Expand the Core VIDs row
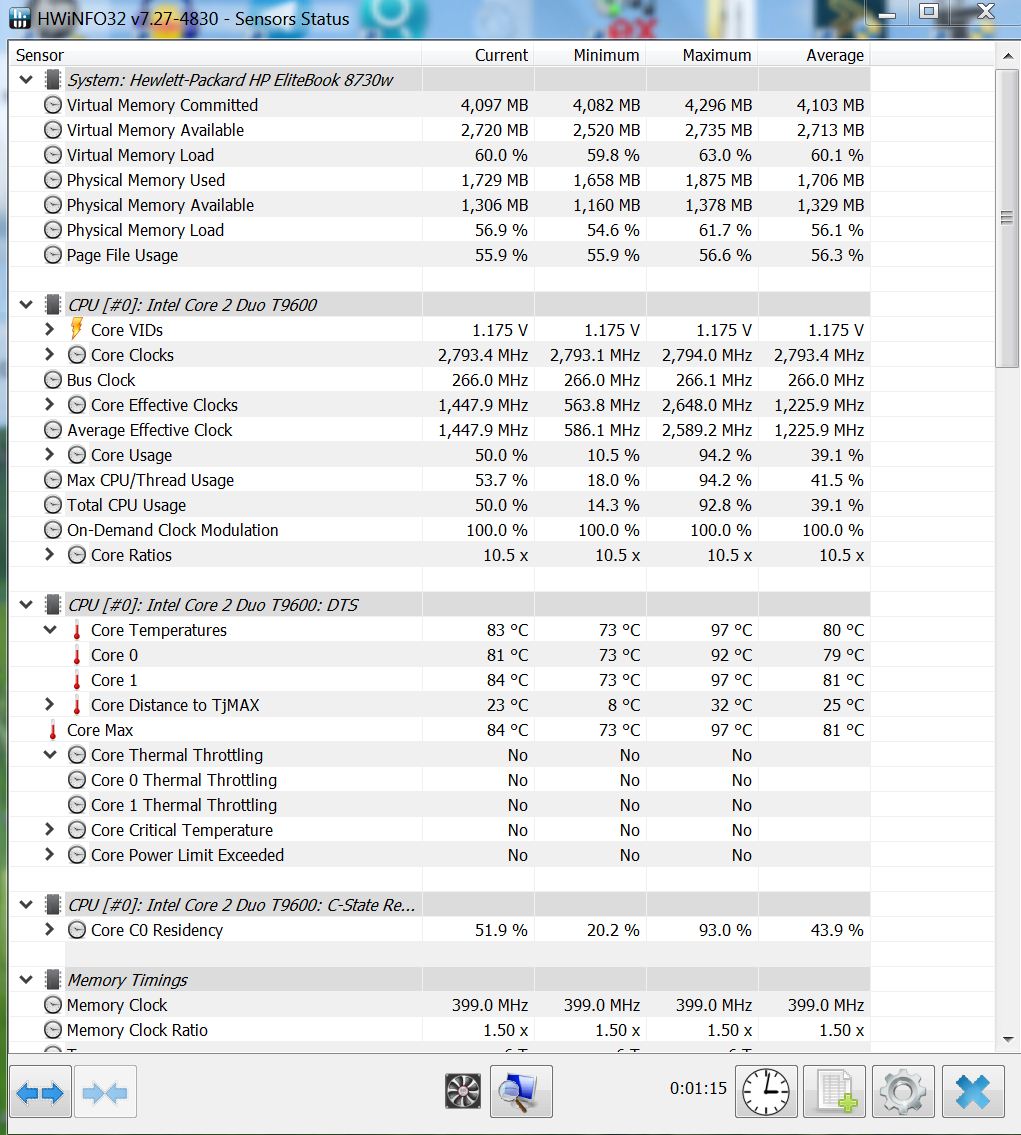The height and width of the screenshot is (1135, 1021). (x=49, y=329)
